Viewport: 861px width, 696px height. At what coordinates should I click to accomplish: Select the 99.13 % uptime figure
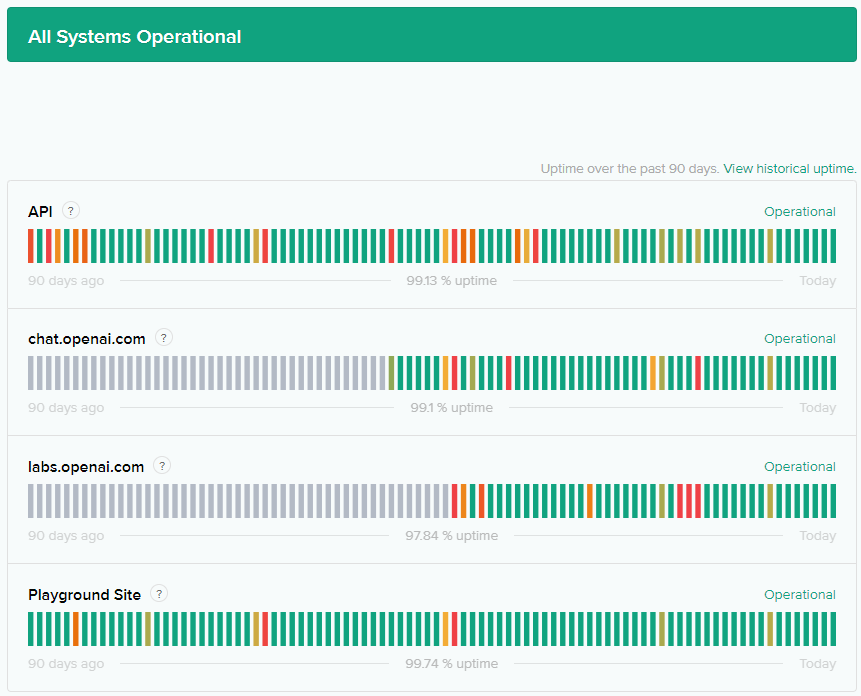[x=451, y=280]
